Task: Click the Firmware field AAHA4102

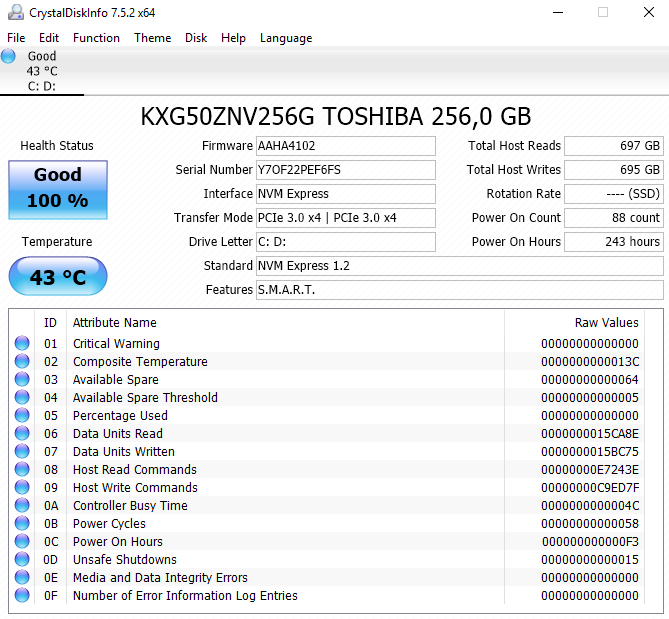Action: [x=346, y=146]
